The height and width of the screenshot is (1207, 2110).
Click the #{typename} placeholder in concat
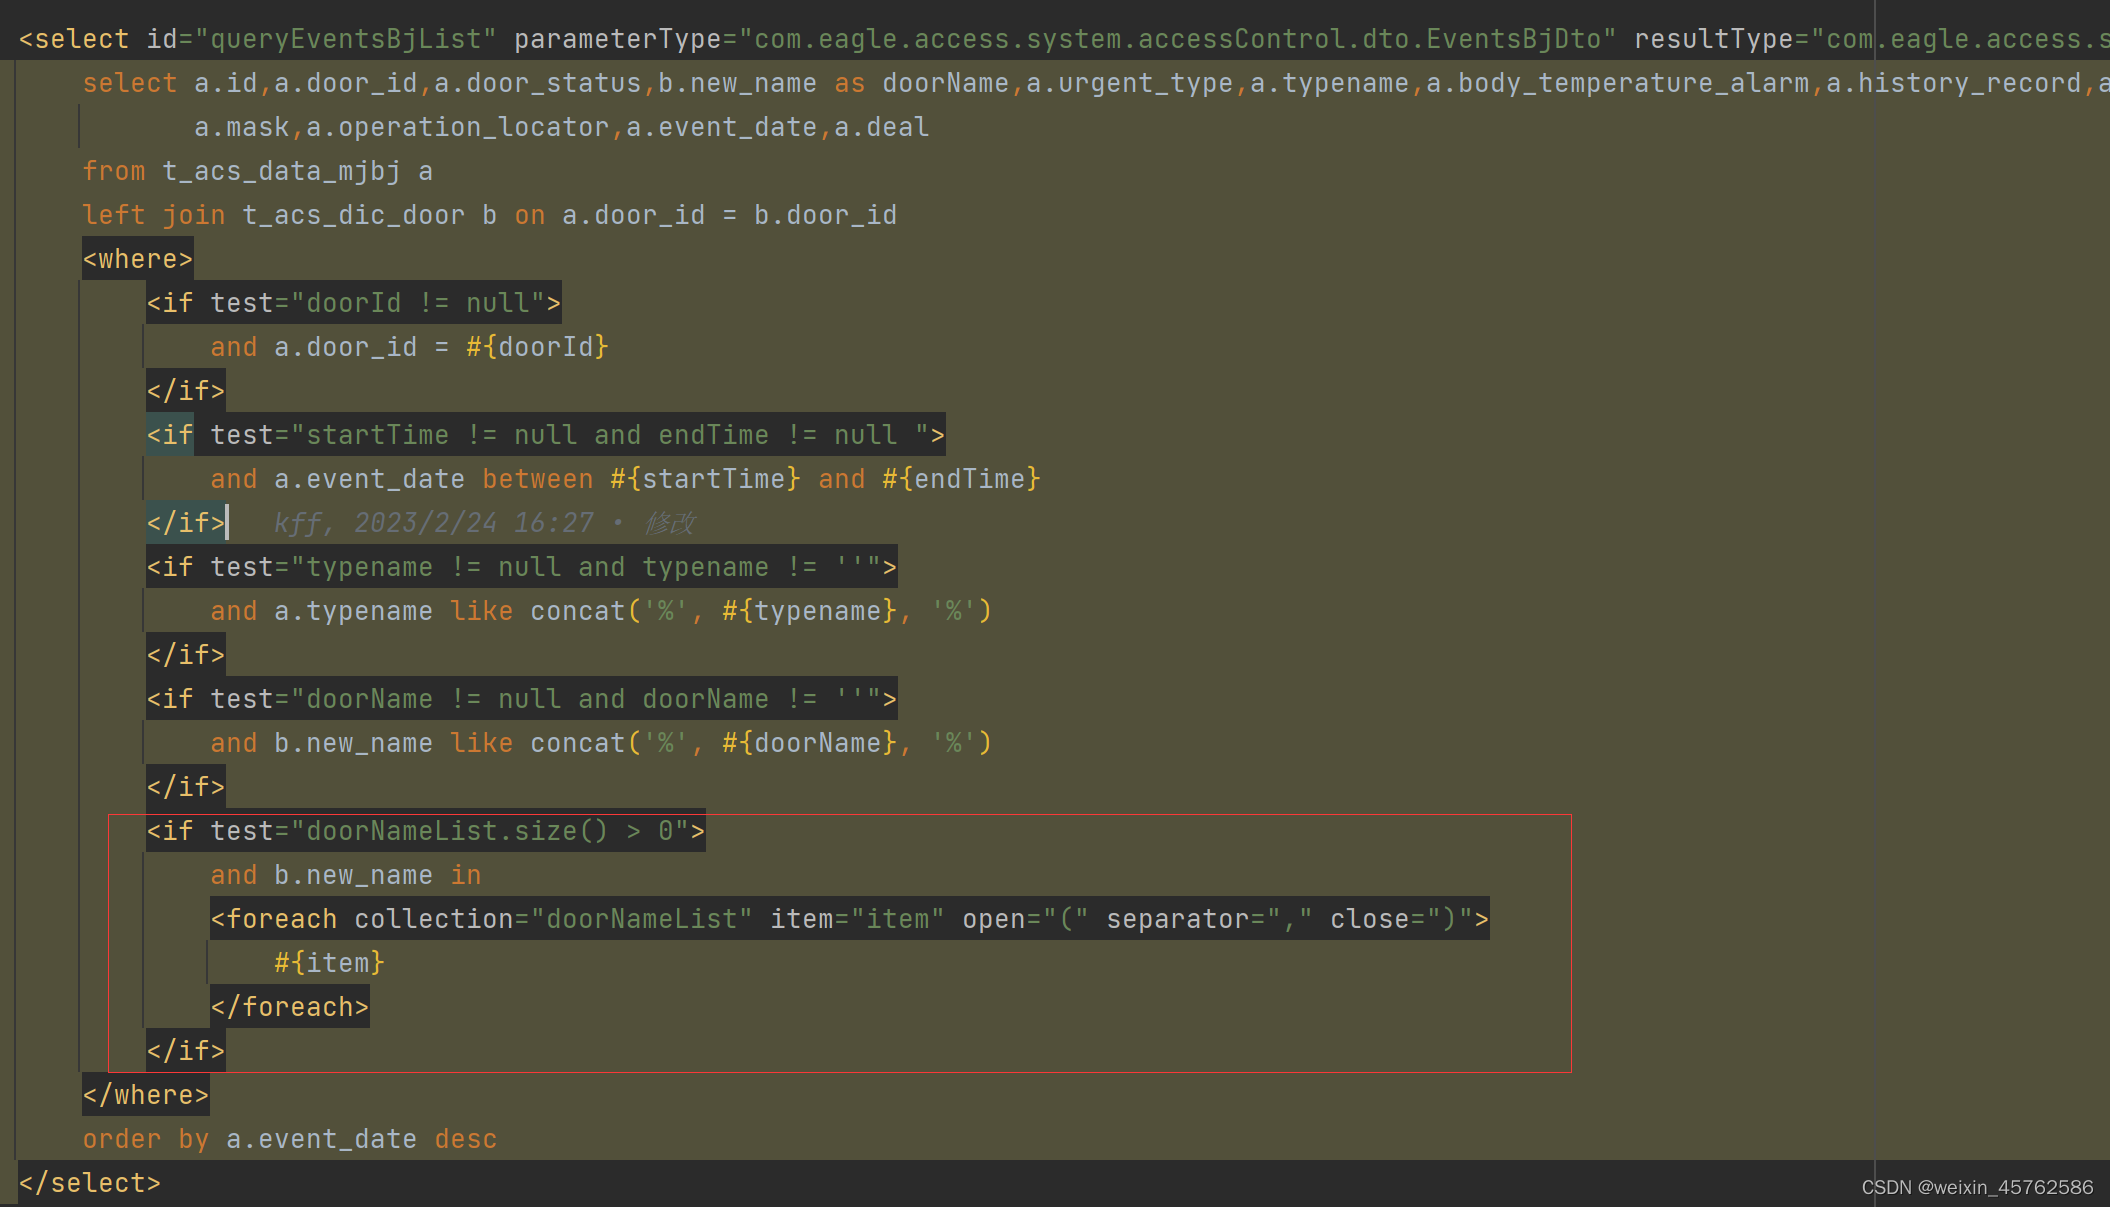click(x=809, y=611)
